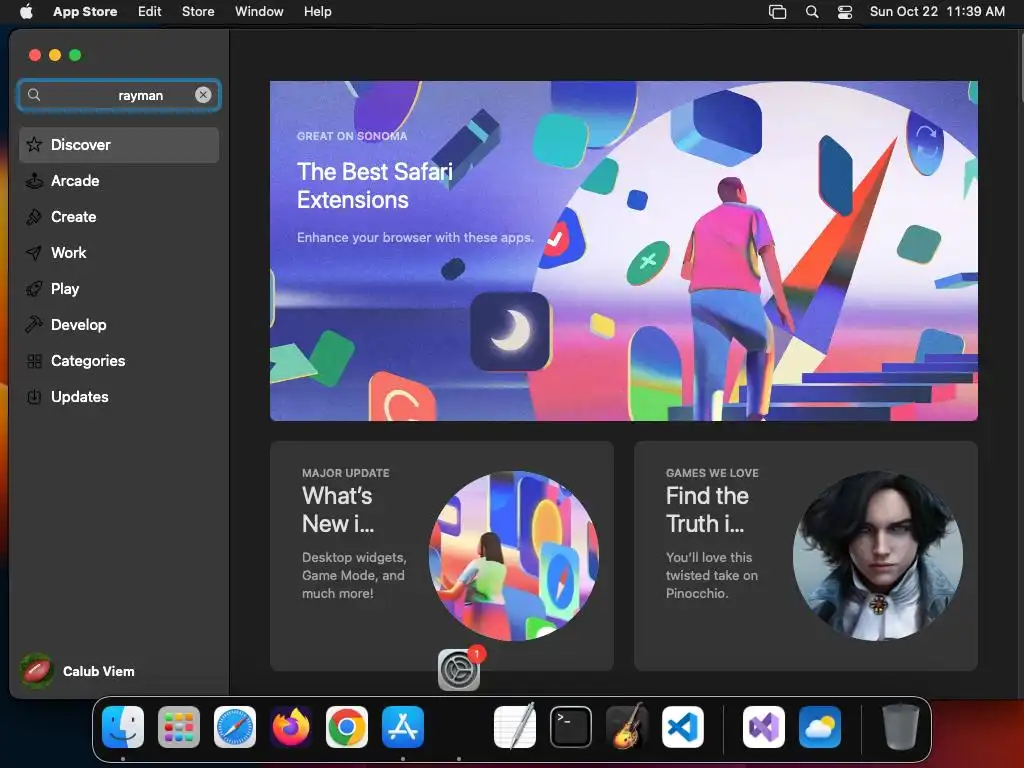The width and height of the screenshot is (1024, 768).
Task: Open Stage Manager from menu bar
Action: pyautogui.click(x=777, y=12)
